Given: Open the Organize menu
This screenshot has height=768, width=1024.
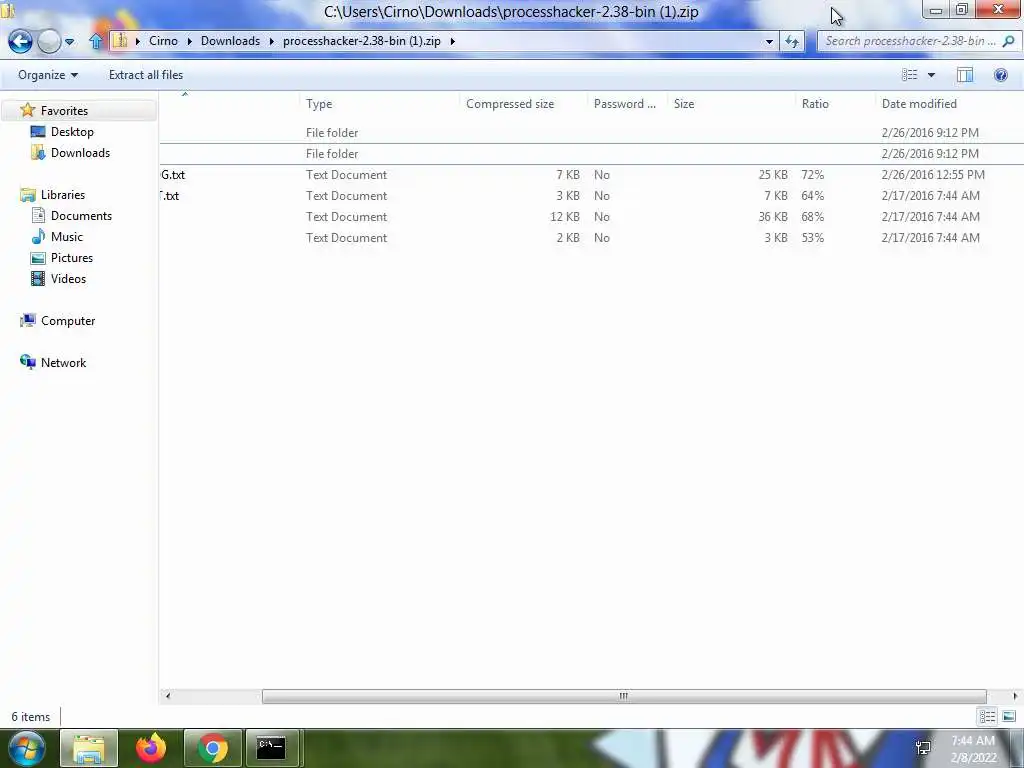Looking at the screenshot, I should [x=48, y=75].
